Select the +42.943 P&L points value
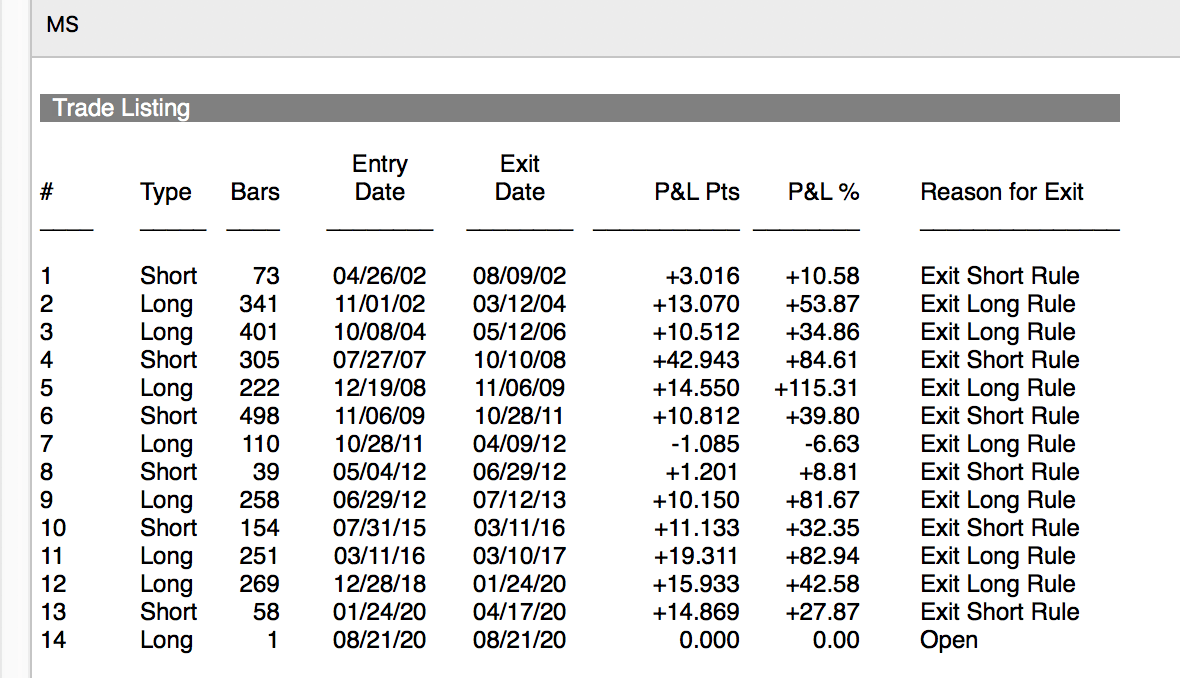Screen dimensions: 1180x678 tap(696, 360)
